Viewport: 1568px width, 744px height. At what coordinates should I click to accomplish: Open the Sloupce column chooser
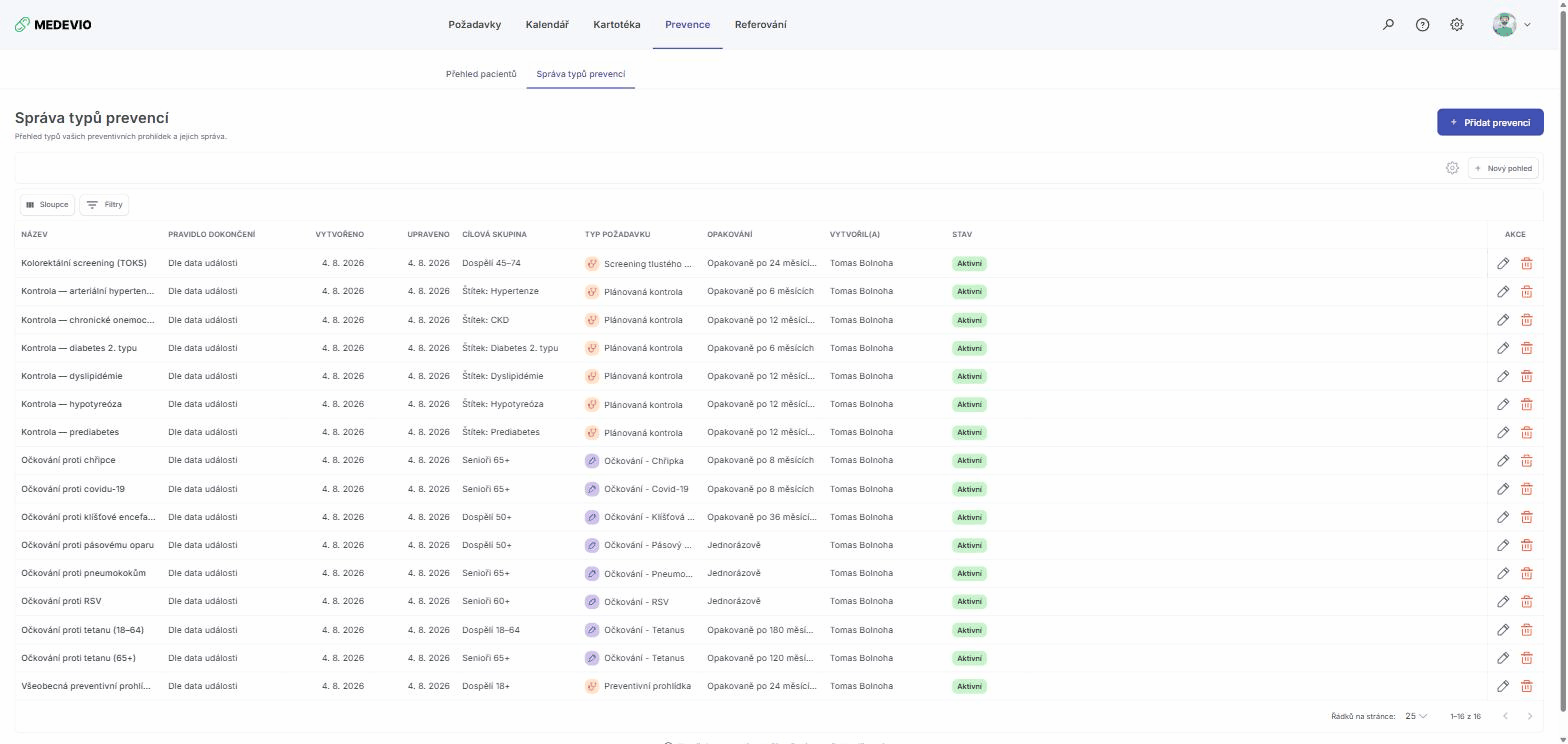coord(47,205)
